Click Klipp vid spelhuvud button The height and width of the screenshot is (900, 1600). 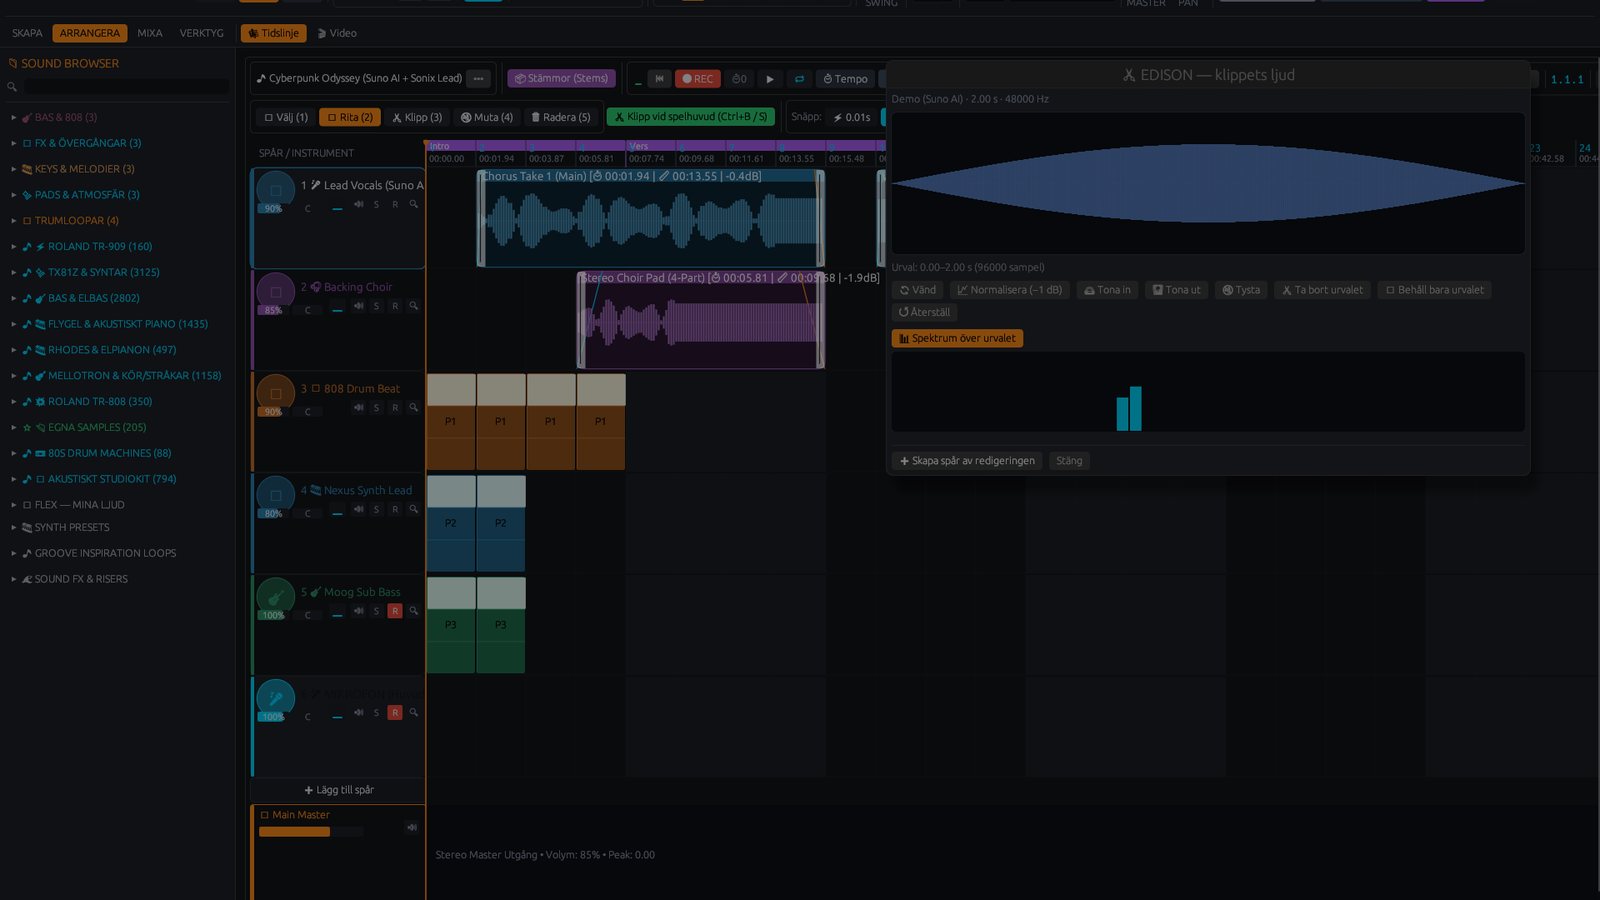(691, 117)
